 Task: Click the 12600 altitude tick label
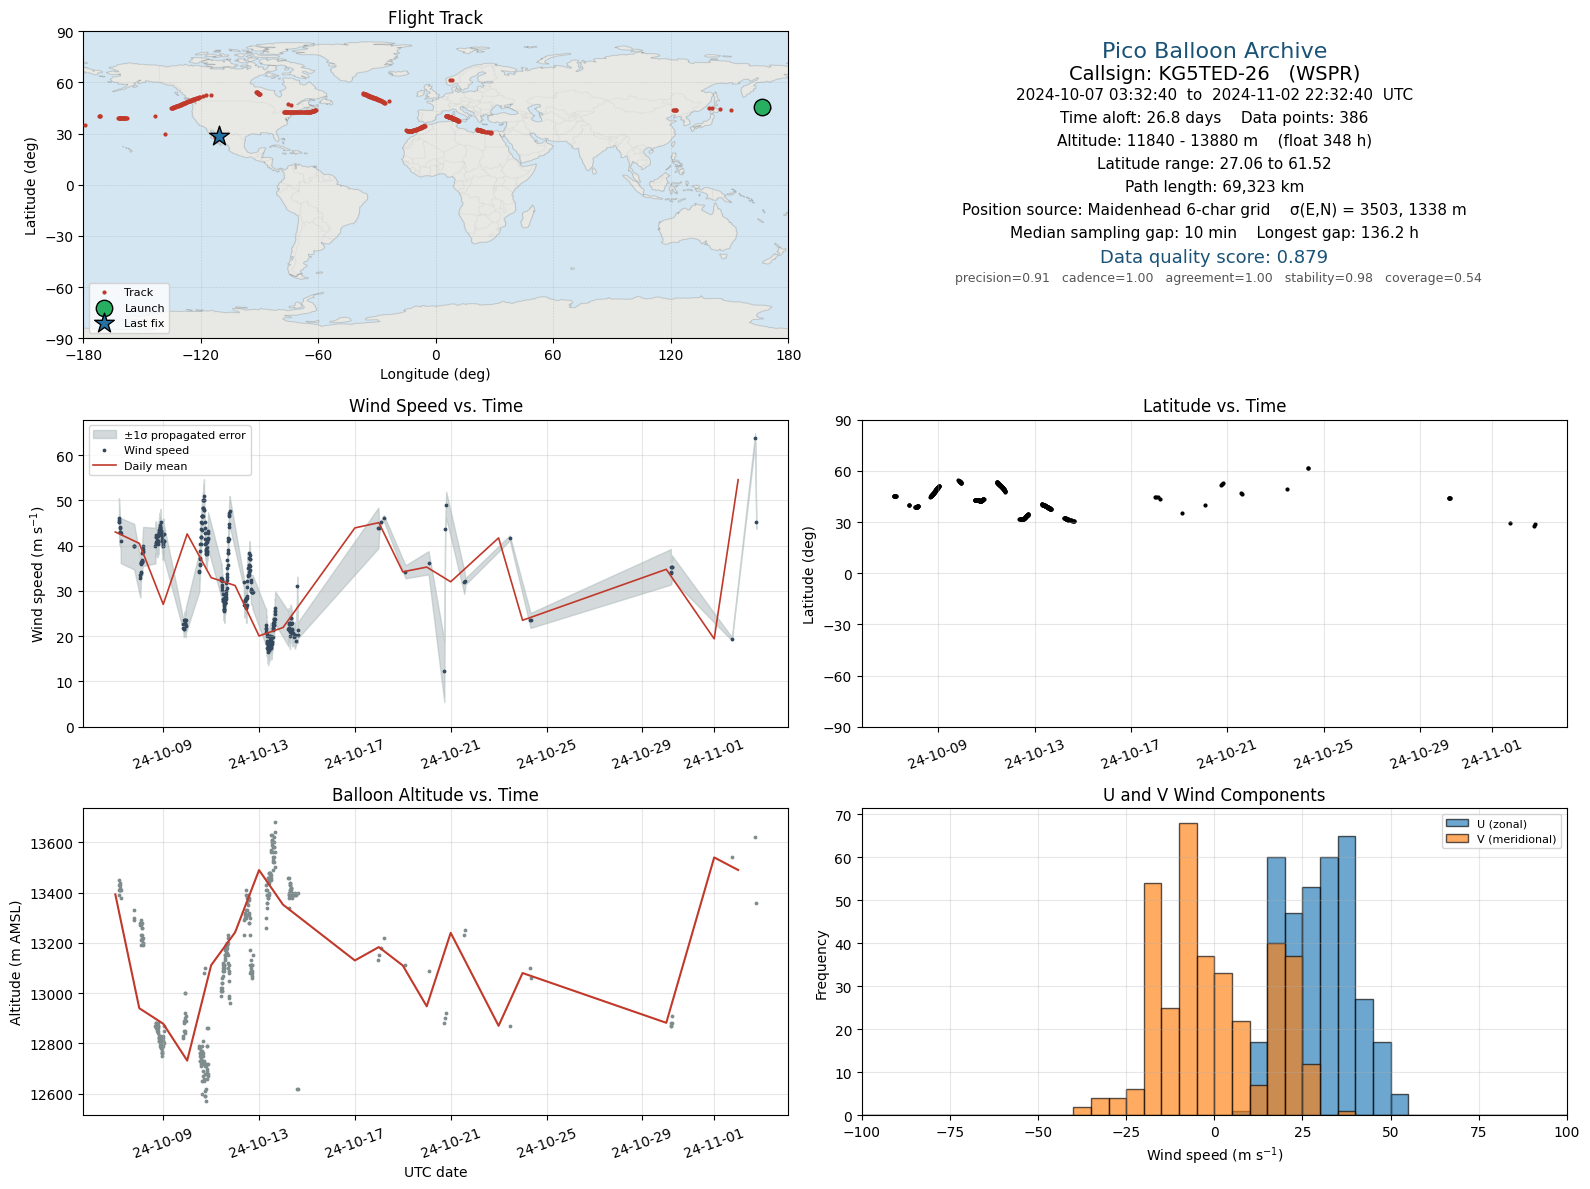[50, 1095]
